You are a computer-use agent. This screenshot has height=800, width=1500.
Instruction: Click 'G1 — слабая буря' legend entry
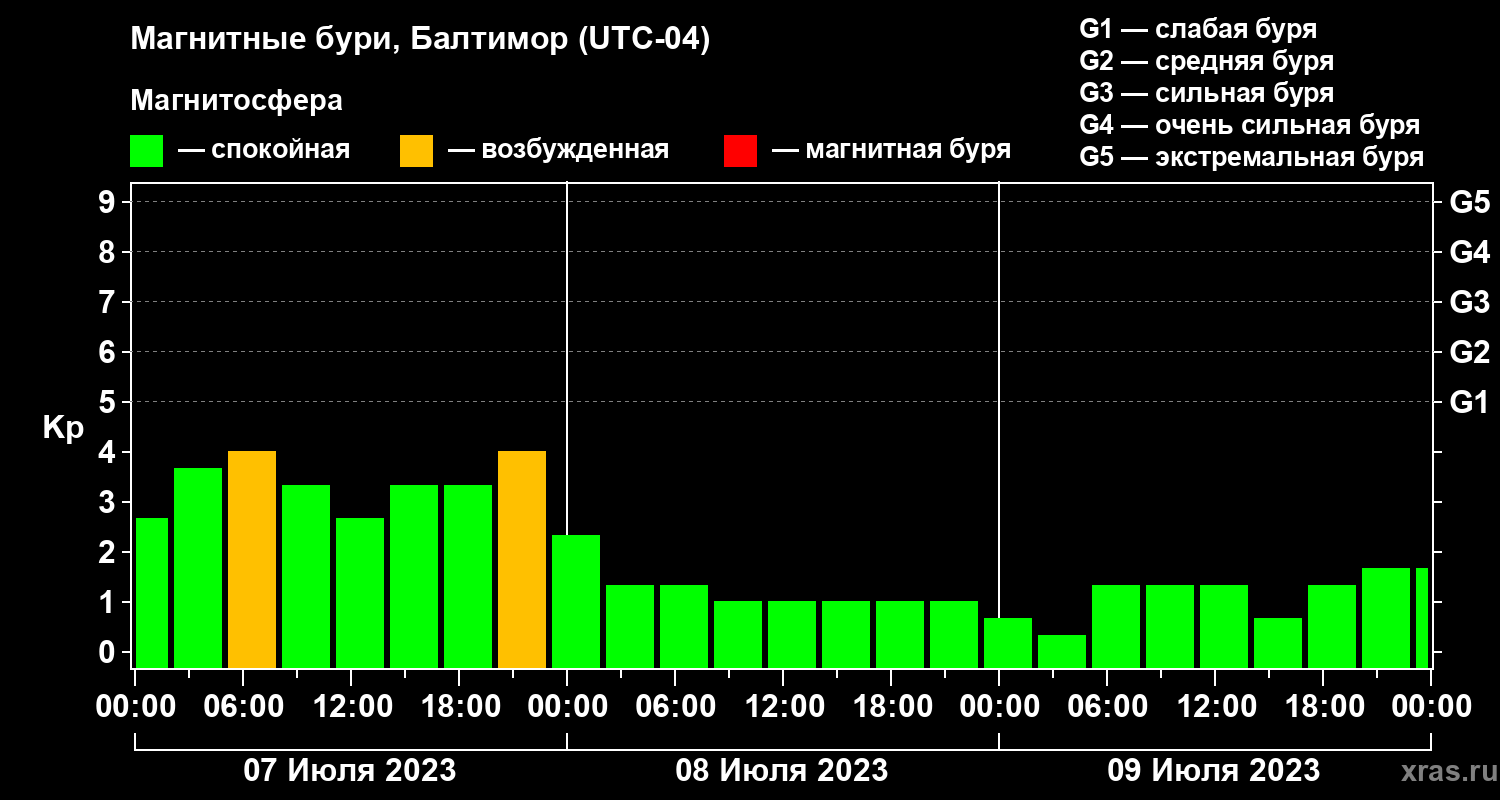point(1198,29)
